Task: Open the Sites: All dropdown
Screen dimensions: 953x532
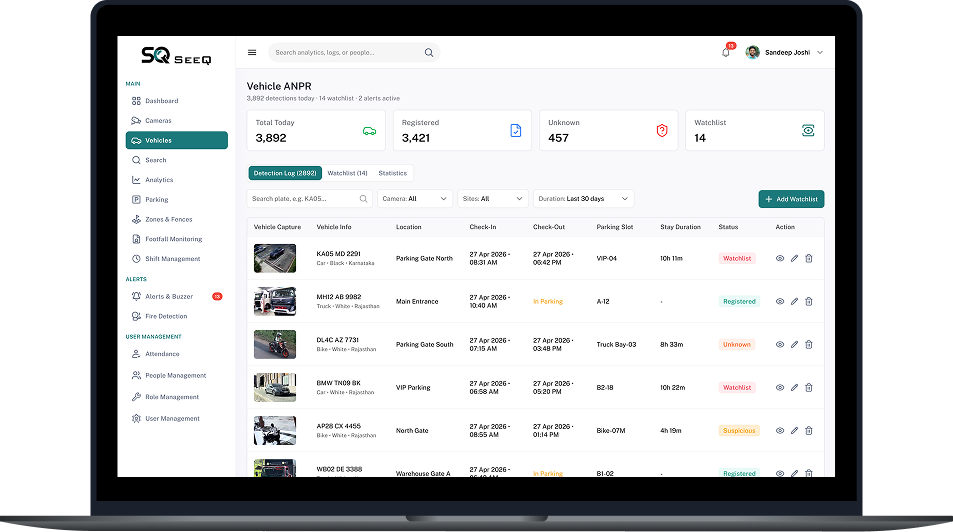Action: click(492, 199)
